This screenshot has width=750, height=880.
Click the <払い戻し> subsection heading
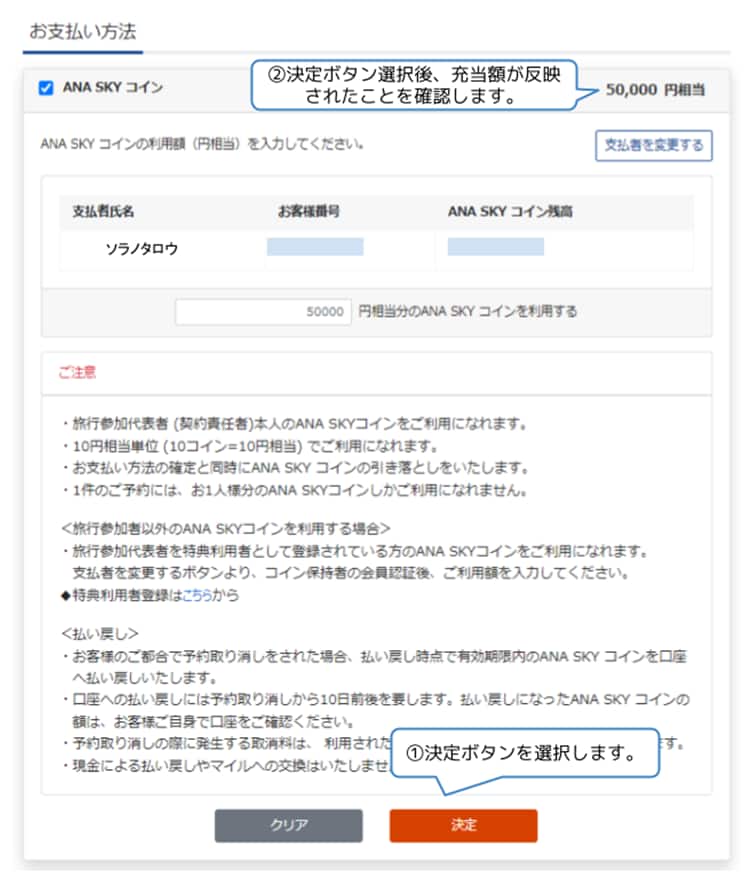click(x=99, y=634)
